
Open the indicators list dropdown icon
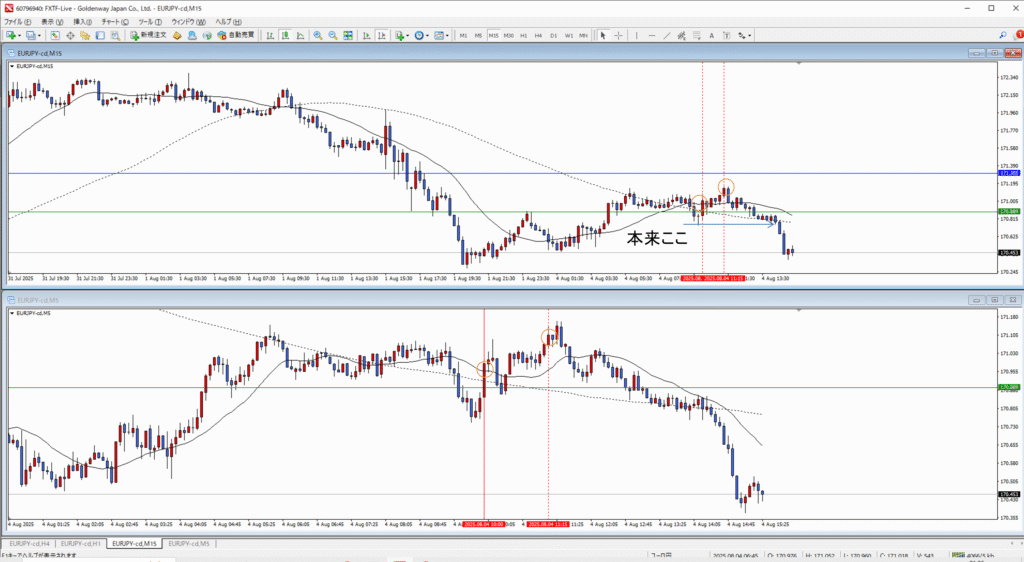(400, 35)
